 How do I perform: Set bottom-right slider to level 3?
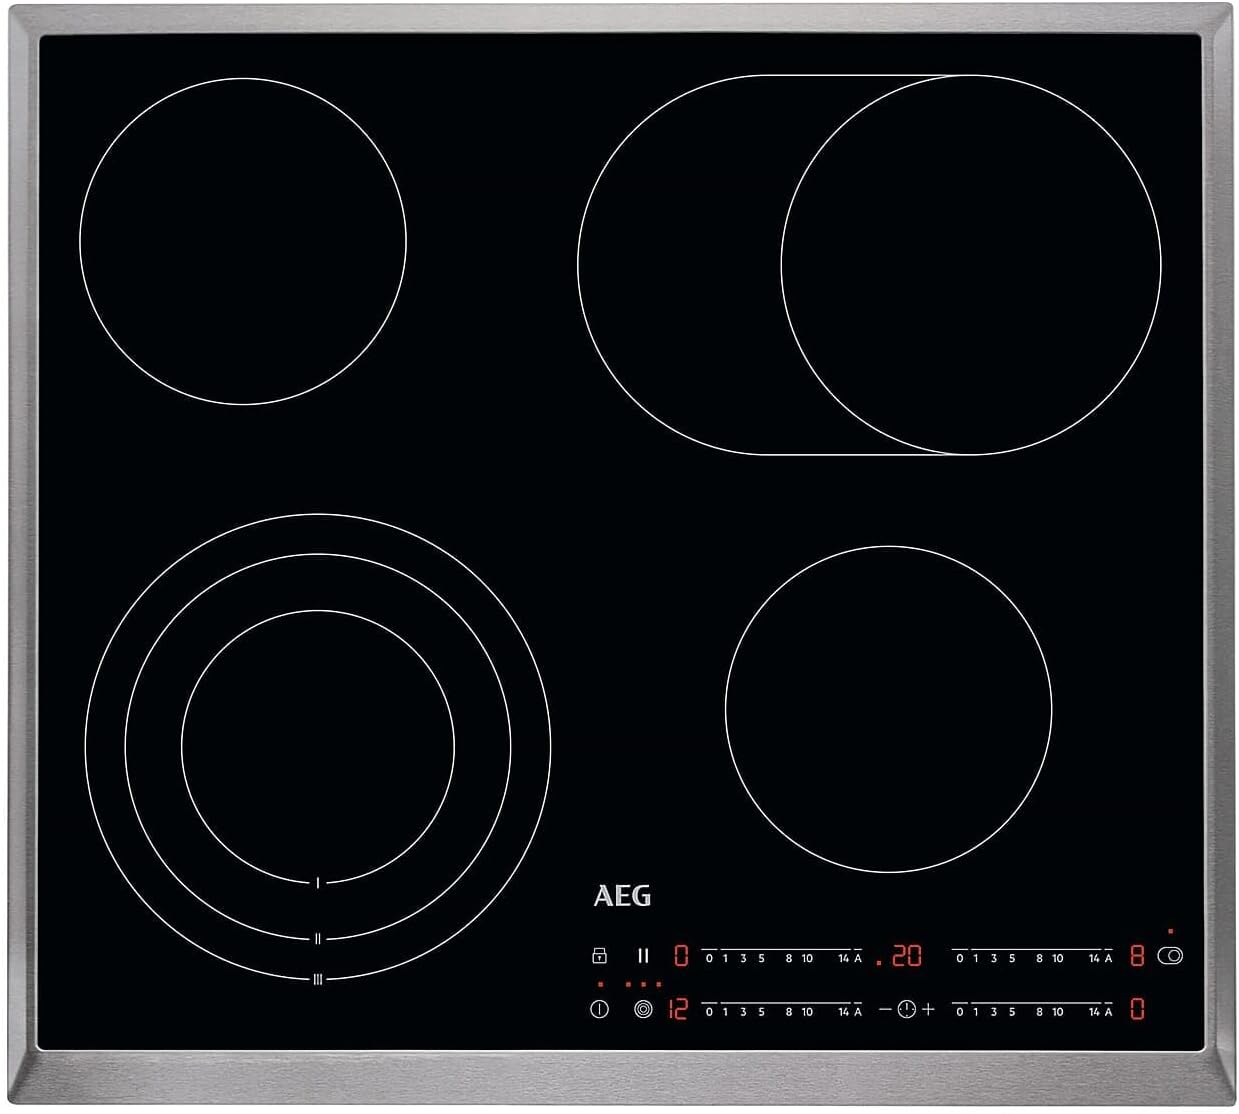click(x=993, y=1011)
